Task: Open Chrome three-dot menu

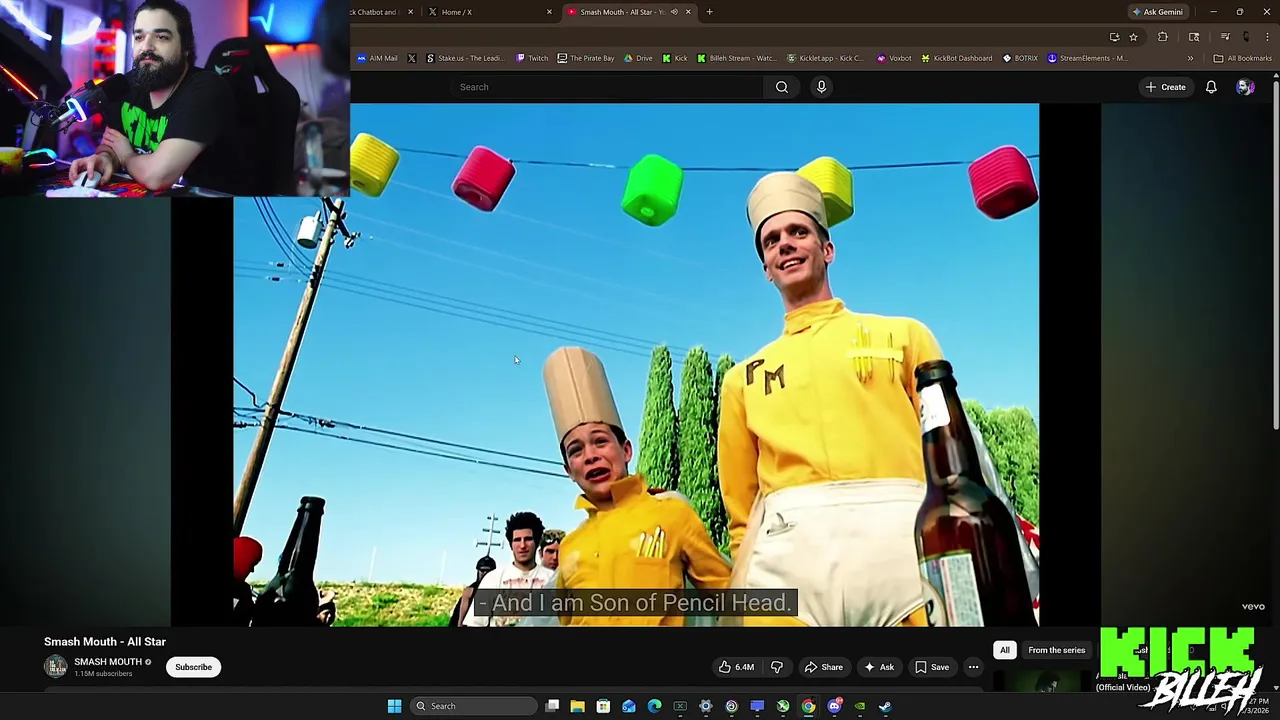Action: coord(1267,37)
